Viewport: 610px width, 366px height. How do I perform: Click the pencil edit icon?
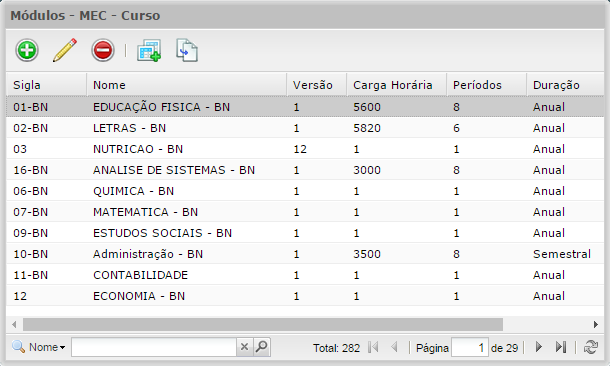[65, 50]
